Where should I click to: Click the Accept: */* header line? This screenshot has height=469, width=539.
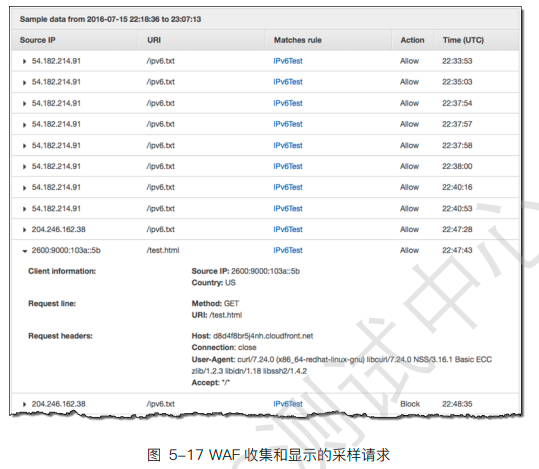210,383
